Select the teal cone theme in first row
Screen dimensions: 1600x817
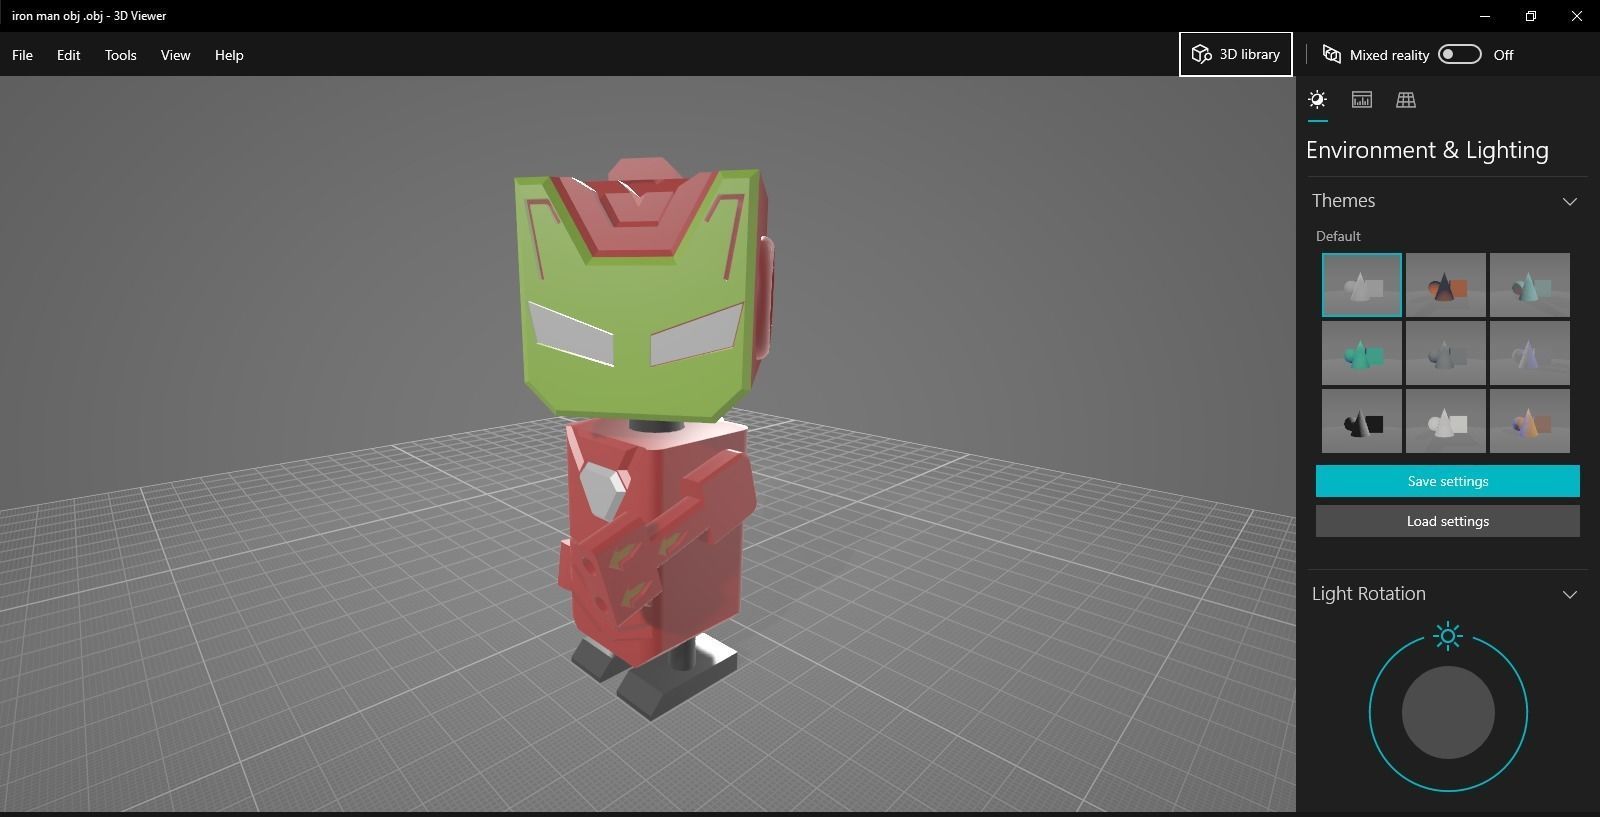coord(1529,285)
